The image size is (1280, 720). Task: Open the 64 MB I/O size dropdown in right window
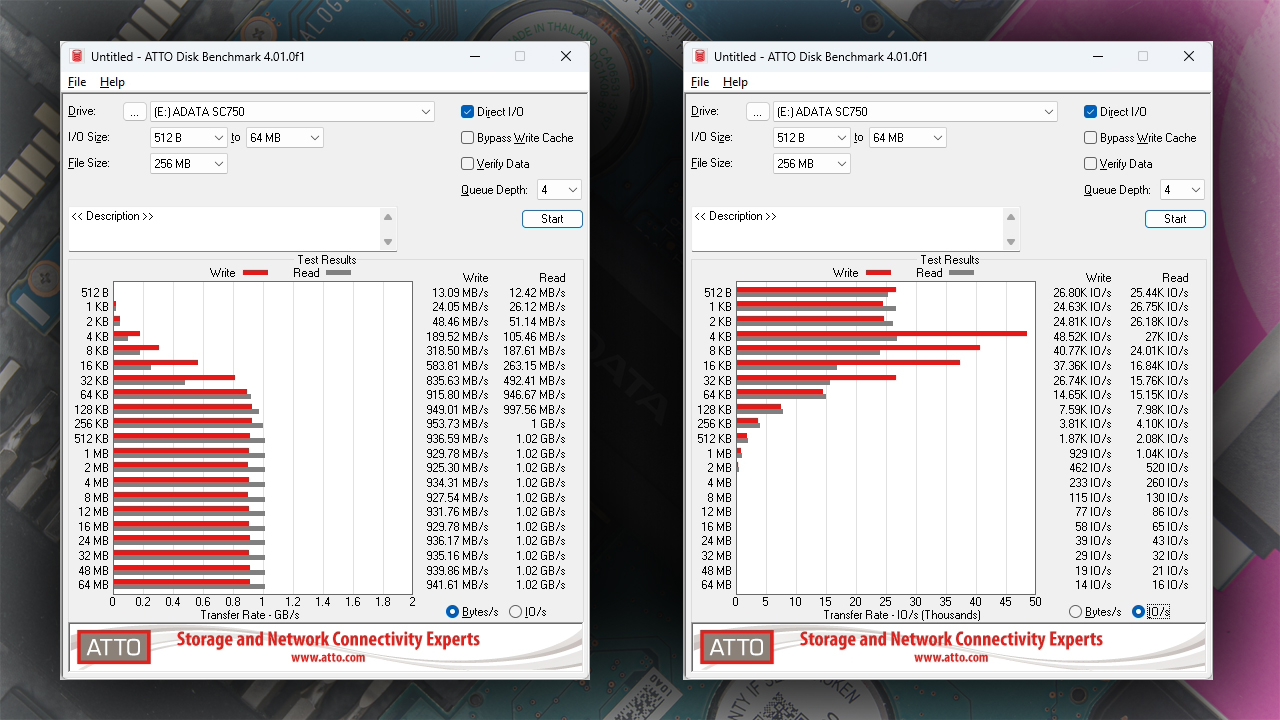click(907, 138)
